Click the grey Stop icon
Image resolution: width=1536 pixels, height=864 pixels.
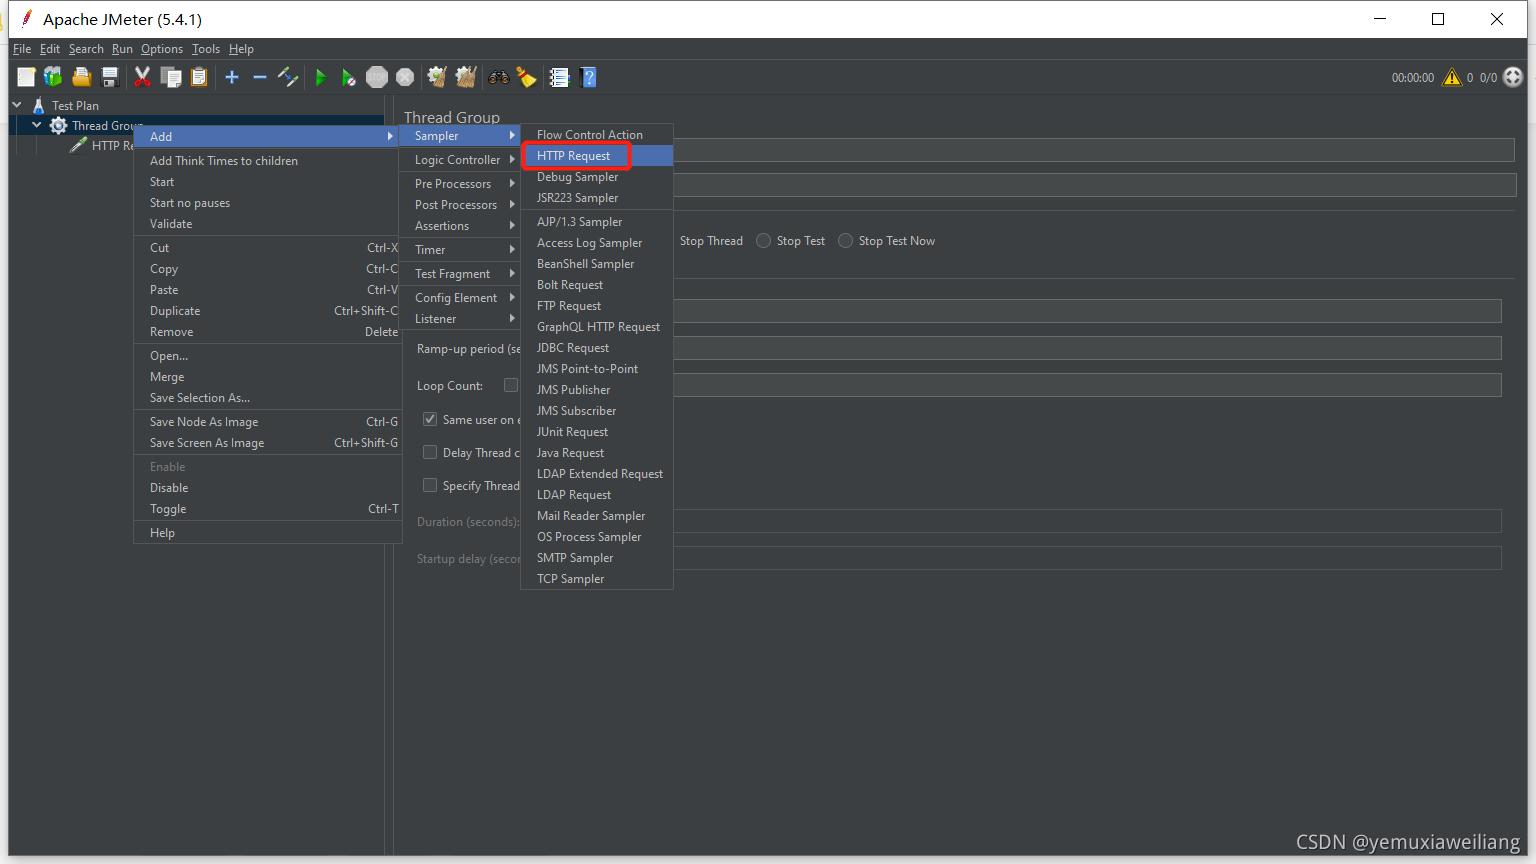point(377,77)
